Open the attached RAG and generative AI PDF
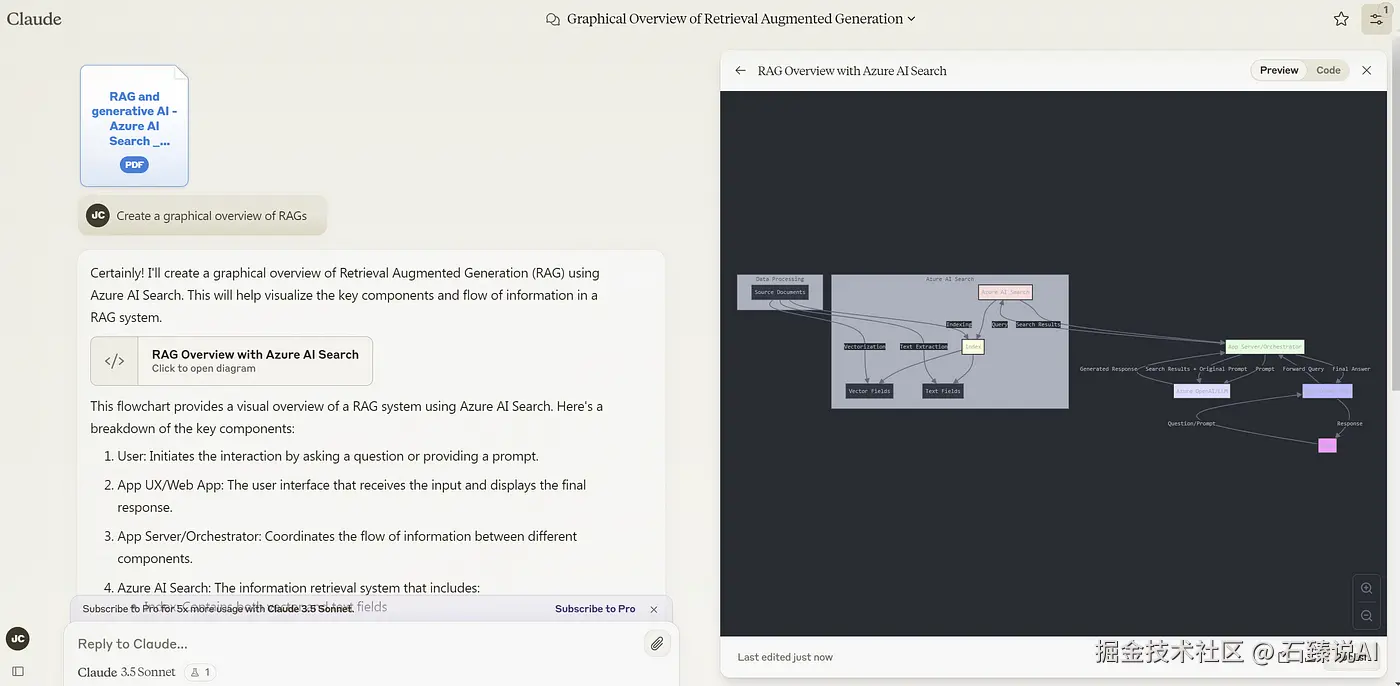 coord(134,126)
